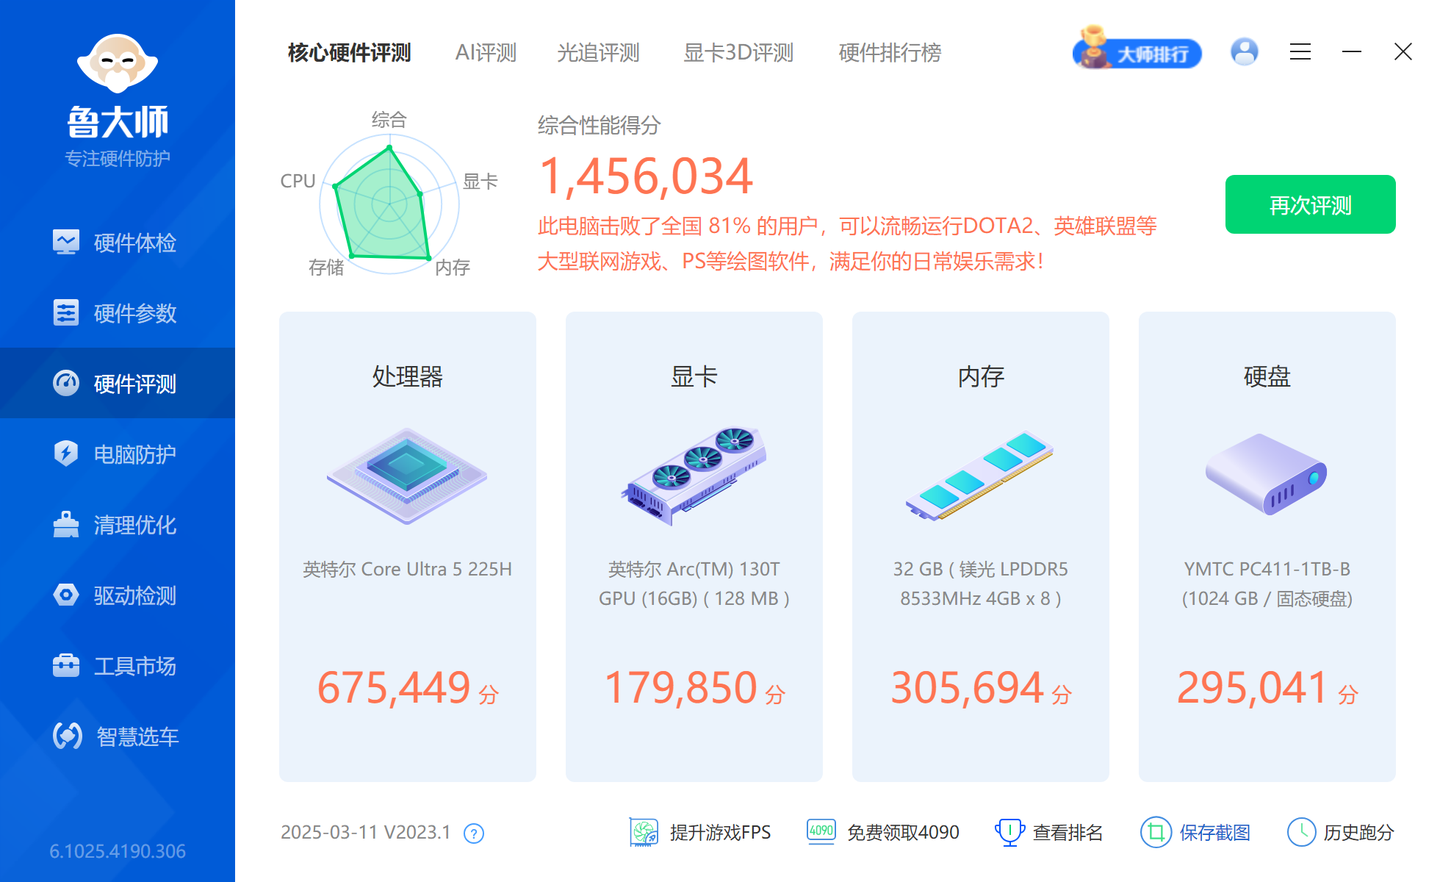Open 历史跑分 link
The height and width of the screenshot is (882, 1440).
point(1359,832)
